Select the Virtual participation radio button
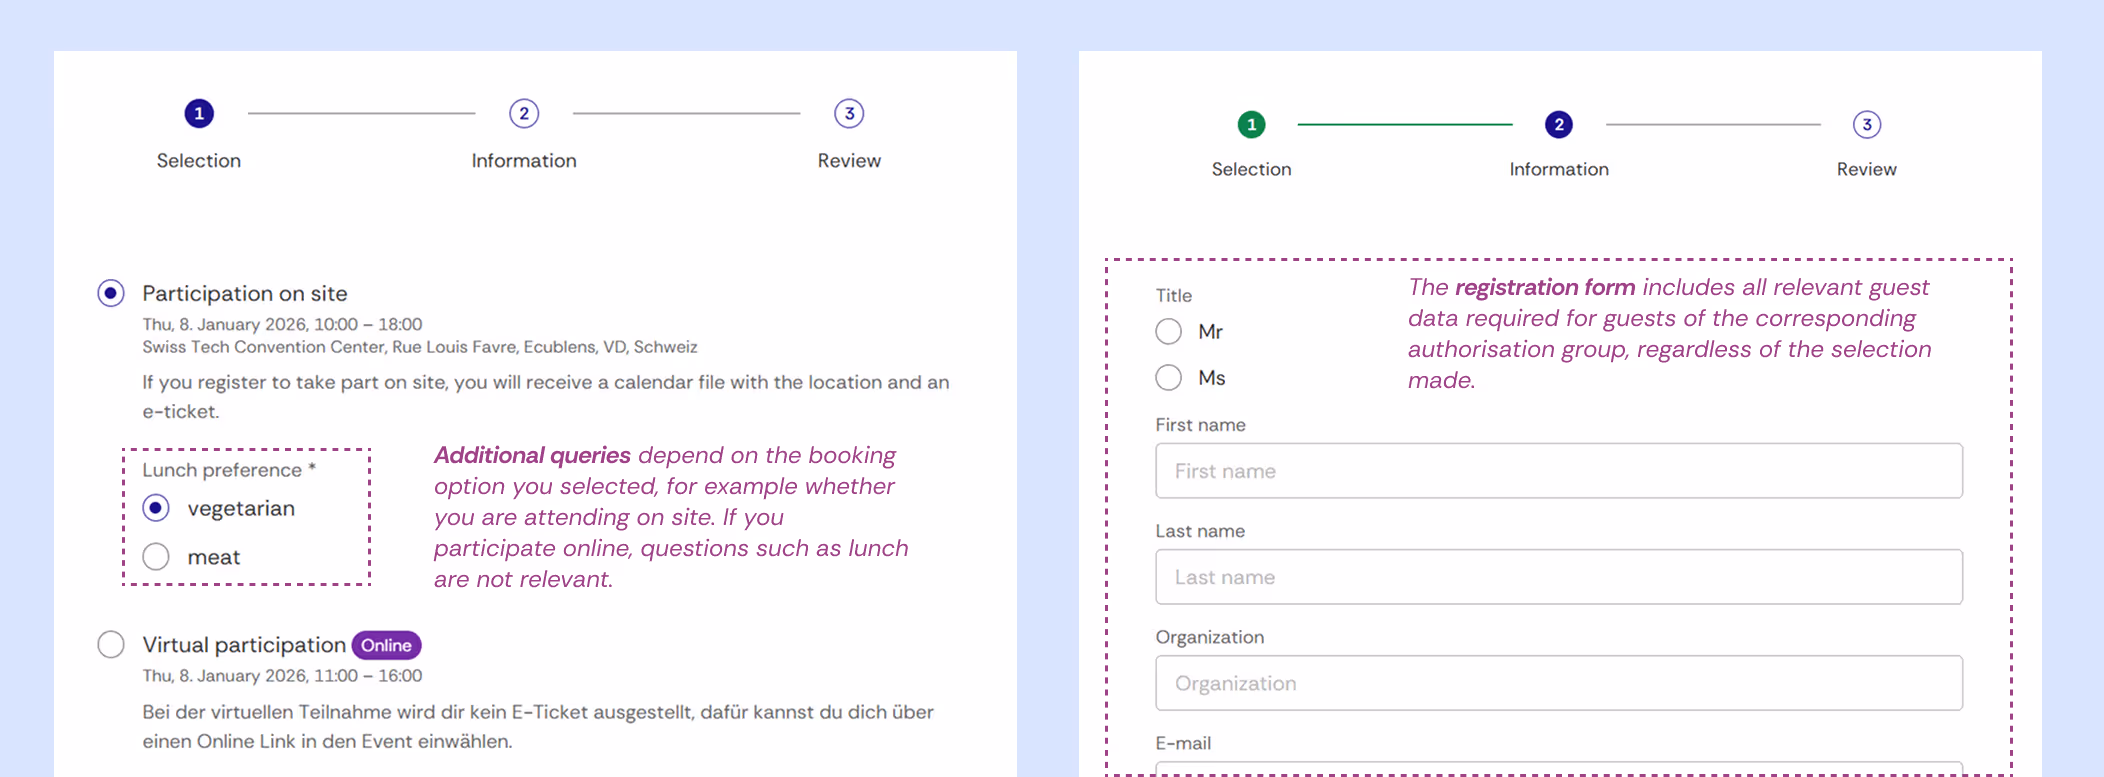This screenshot has width=2104, height=777. 111,644
